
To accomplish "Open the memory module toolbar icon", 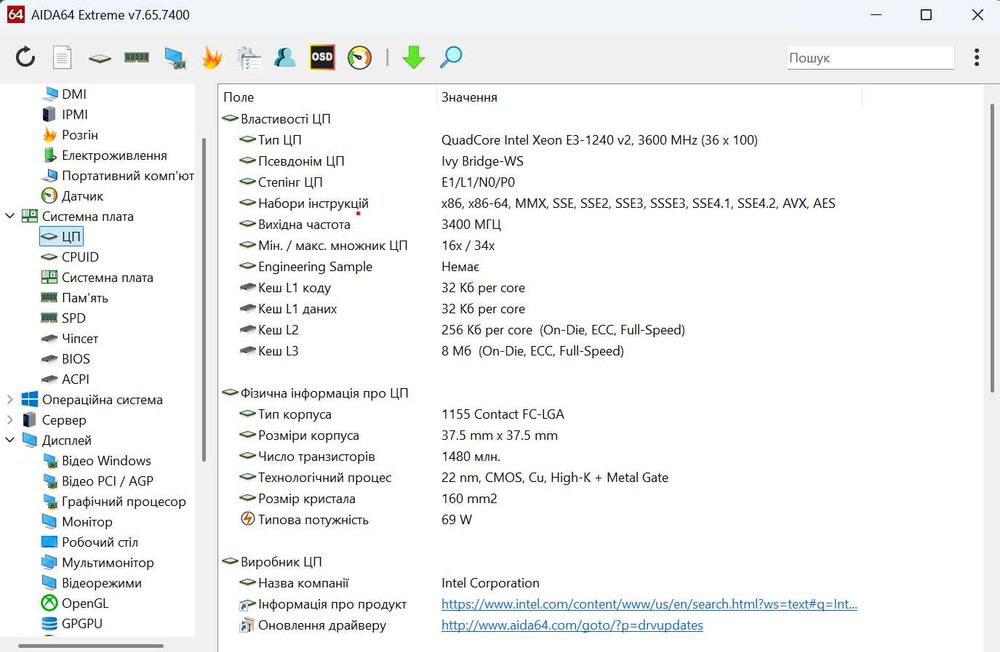I will tap(136, 57).
